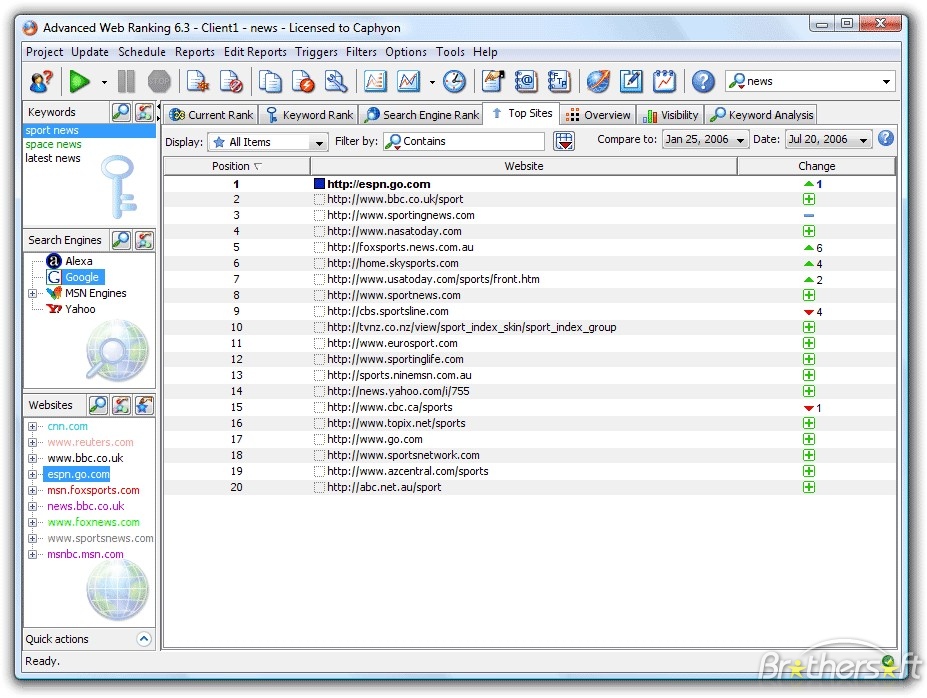Expand the www.bbc.co.uk website node
The image size is (927, 698).
pyautogui.click(x=33, y=458)
